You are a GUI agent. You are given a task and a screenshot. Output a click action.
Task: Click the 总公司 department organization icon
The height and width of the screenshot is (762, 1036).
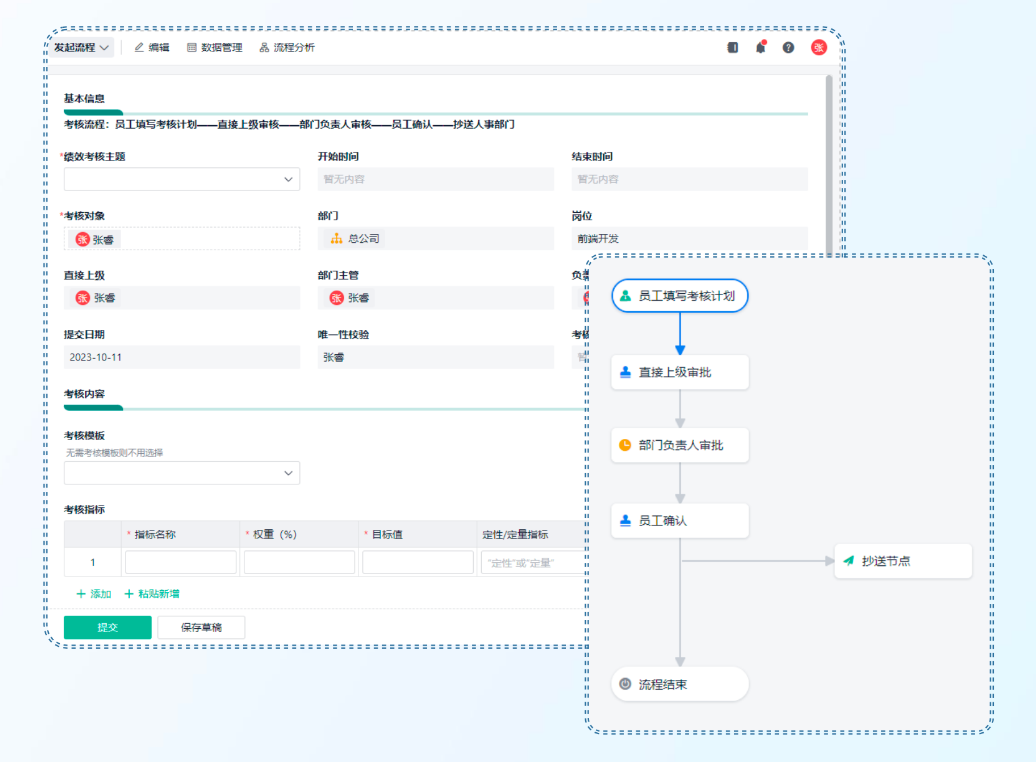[x=336, y=239]
